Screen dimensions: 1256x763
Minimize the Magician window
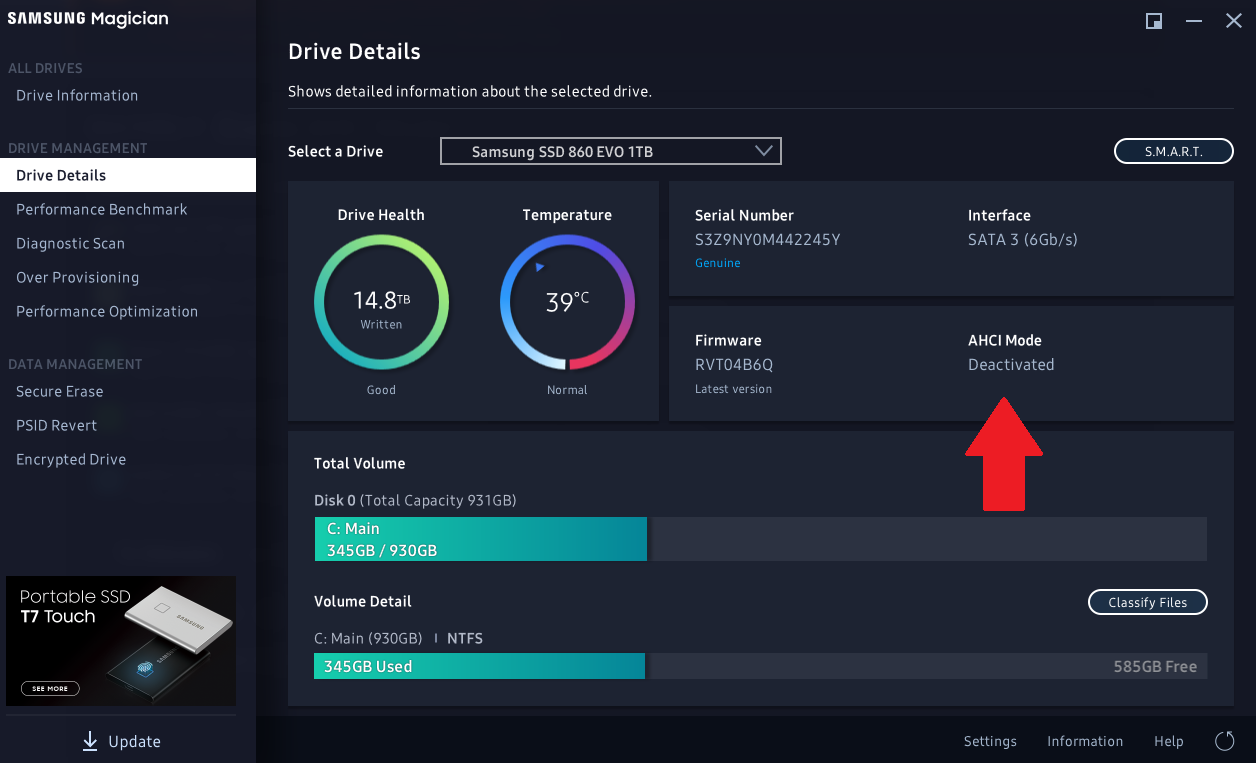tap(1194, 21)
